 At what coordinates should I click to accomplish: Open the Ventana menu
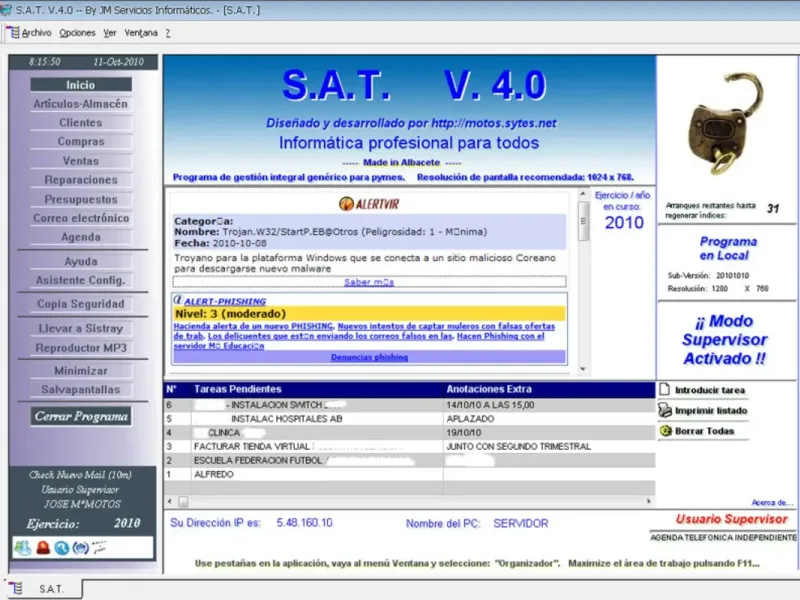[x=141, y=33]
